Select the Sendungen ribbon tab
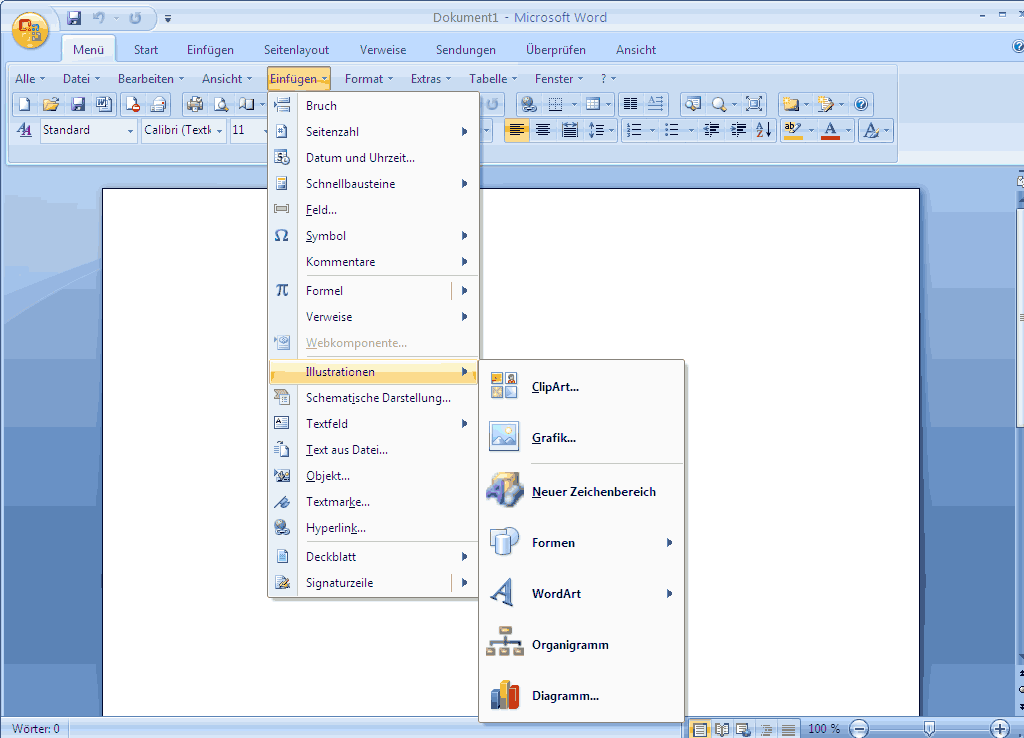The height and width of the screenshot is (738, 1024). coord(466,50)
